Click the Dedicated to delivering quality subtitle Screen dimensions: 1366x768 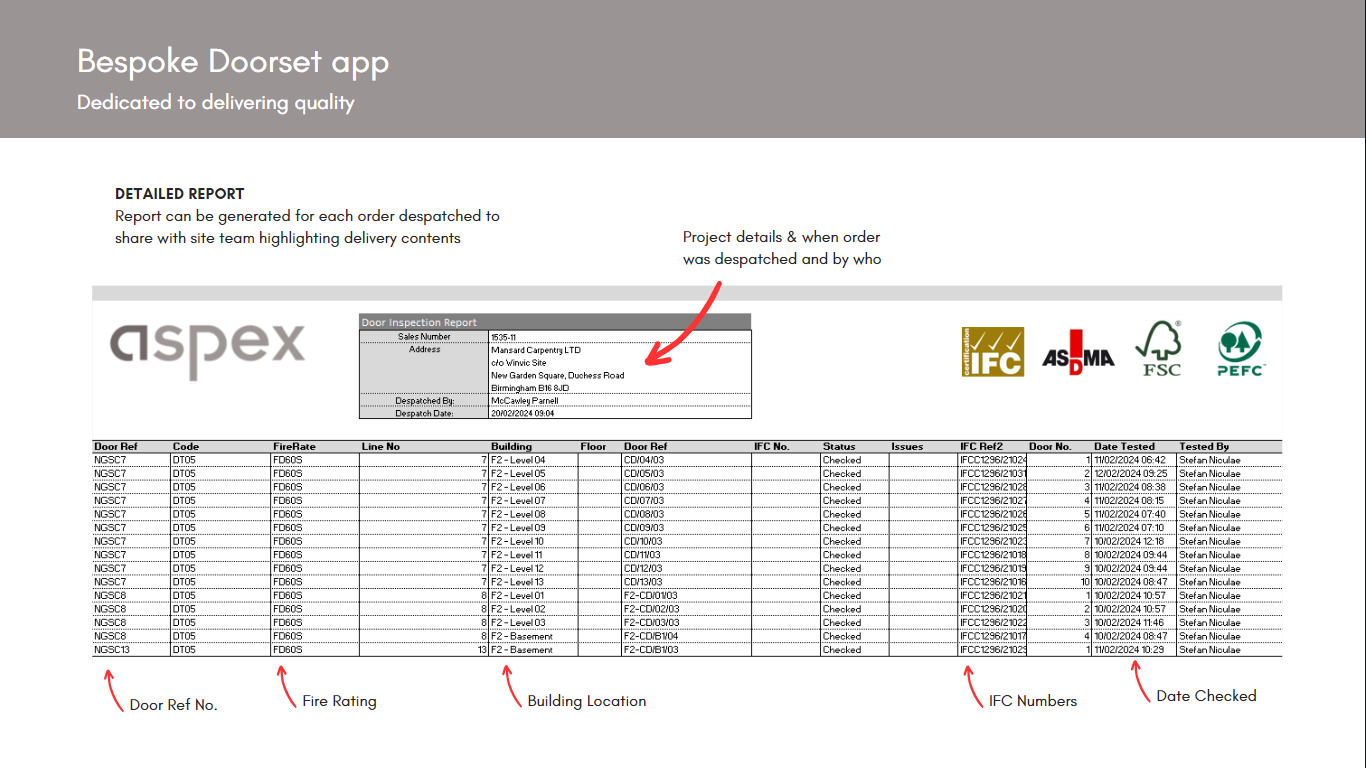point(216,102)
